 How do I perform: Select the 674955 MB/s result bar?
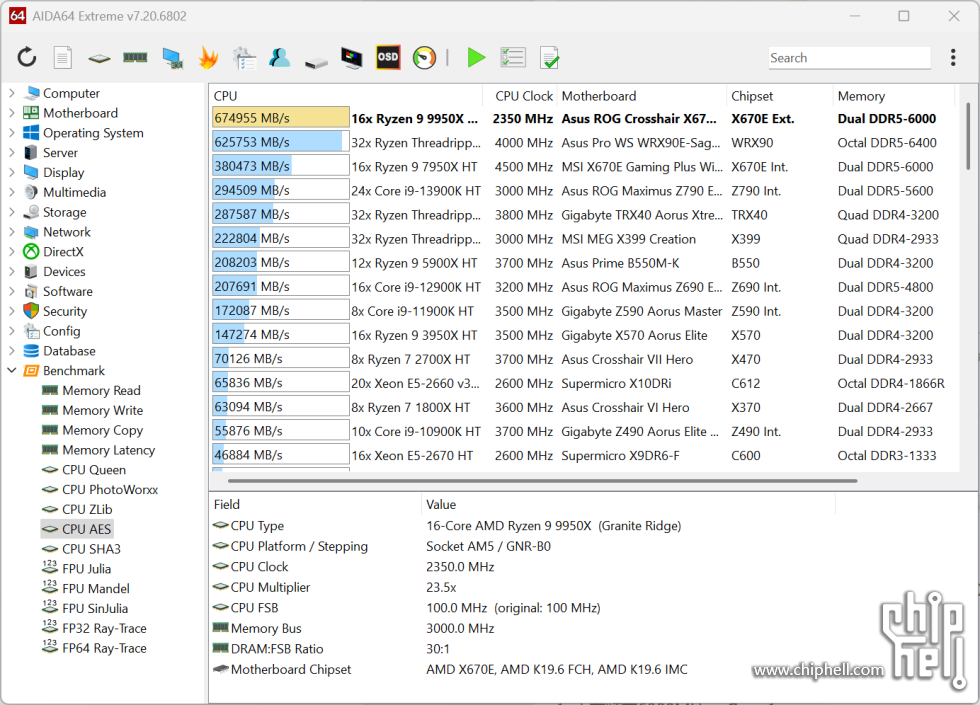281,118
